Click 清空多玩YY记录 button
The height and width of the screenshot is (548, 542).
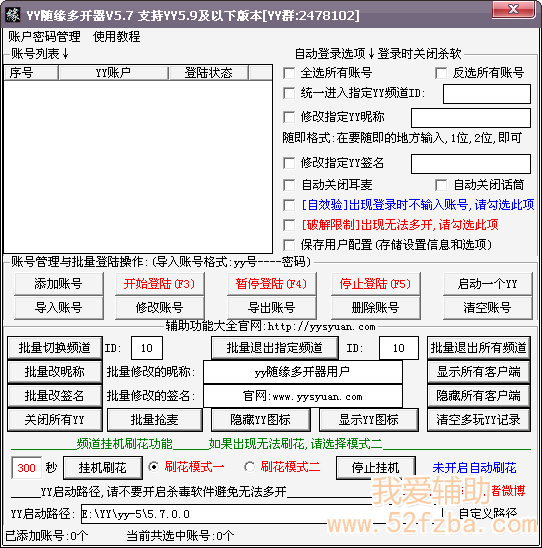click(x=479, y=420)
